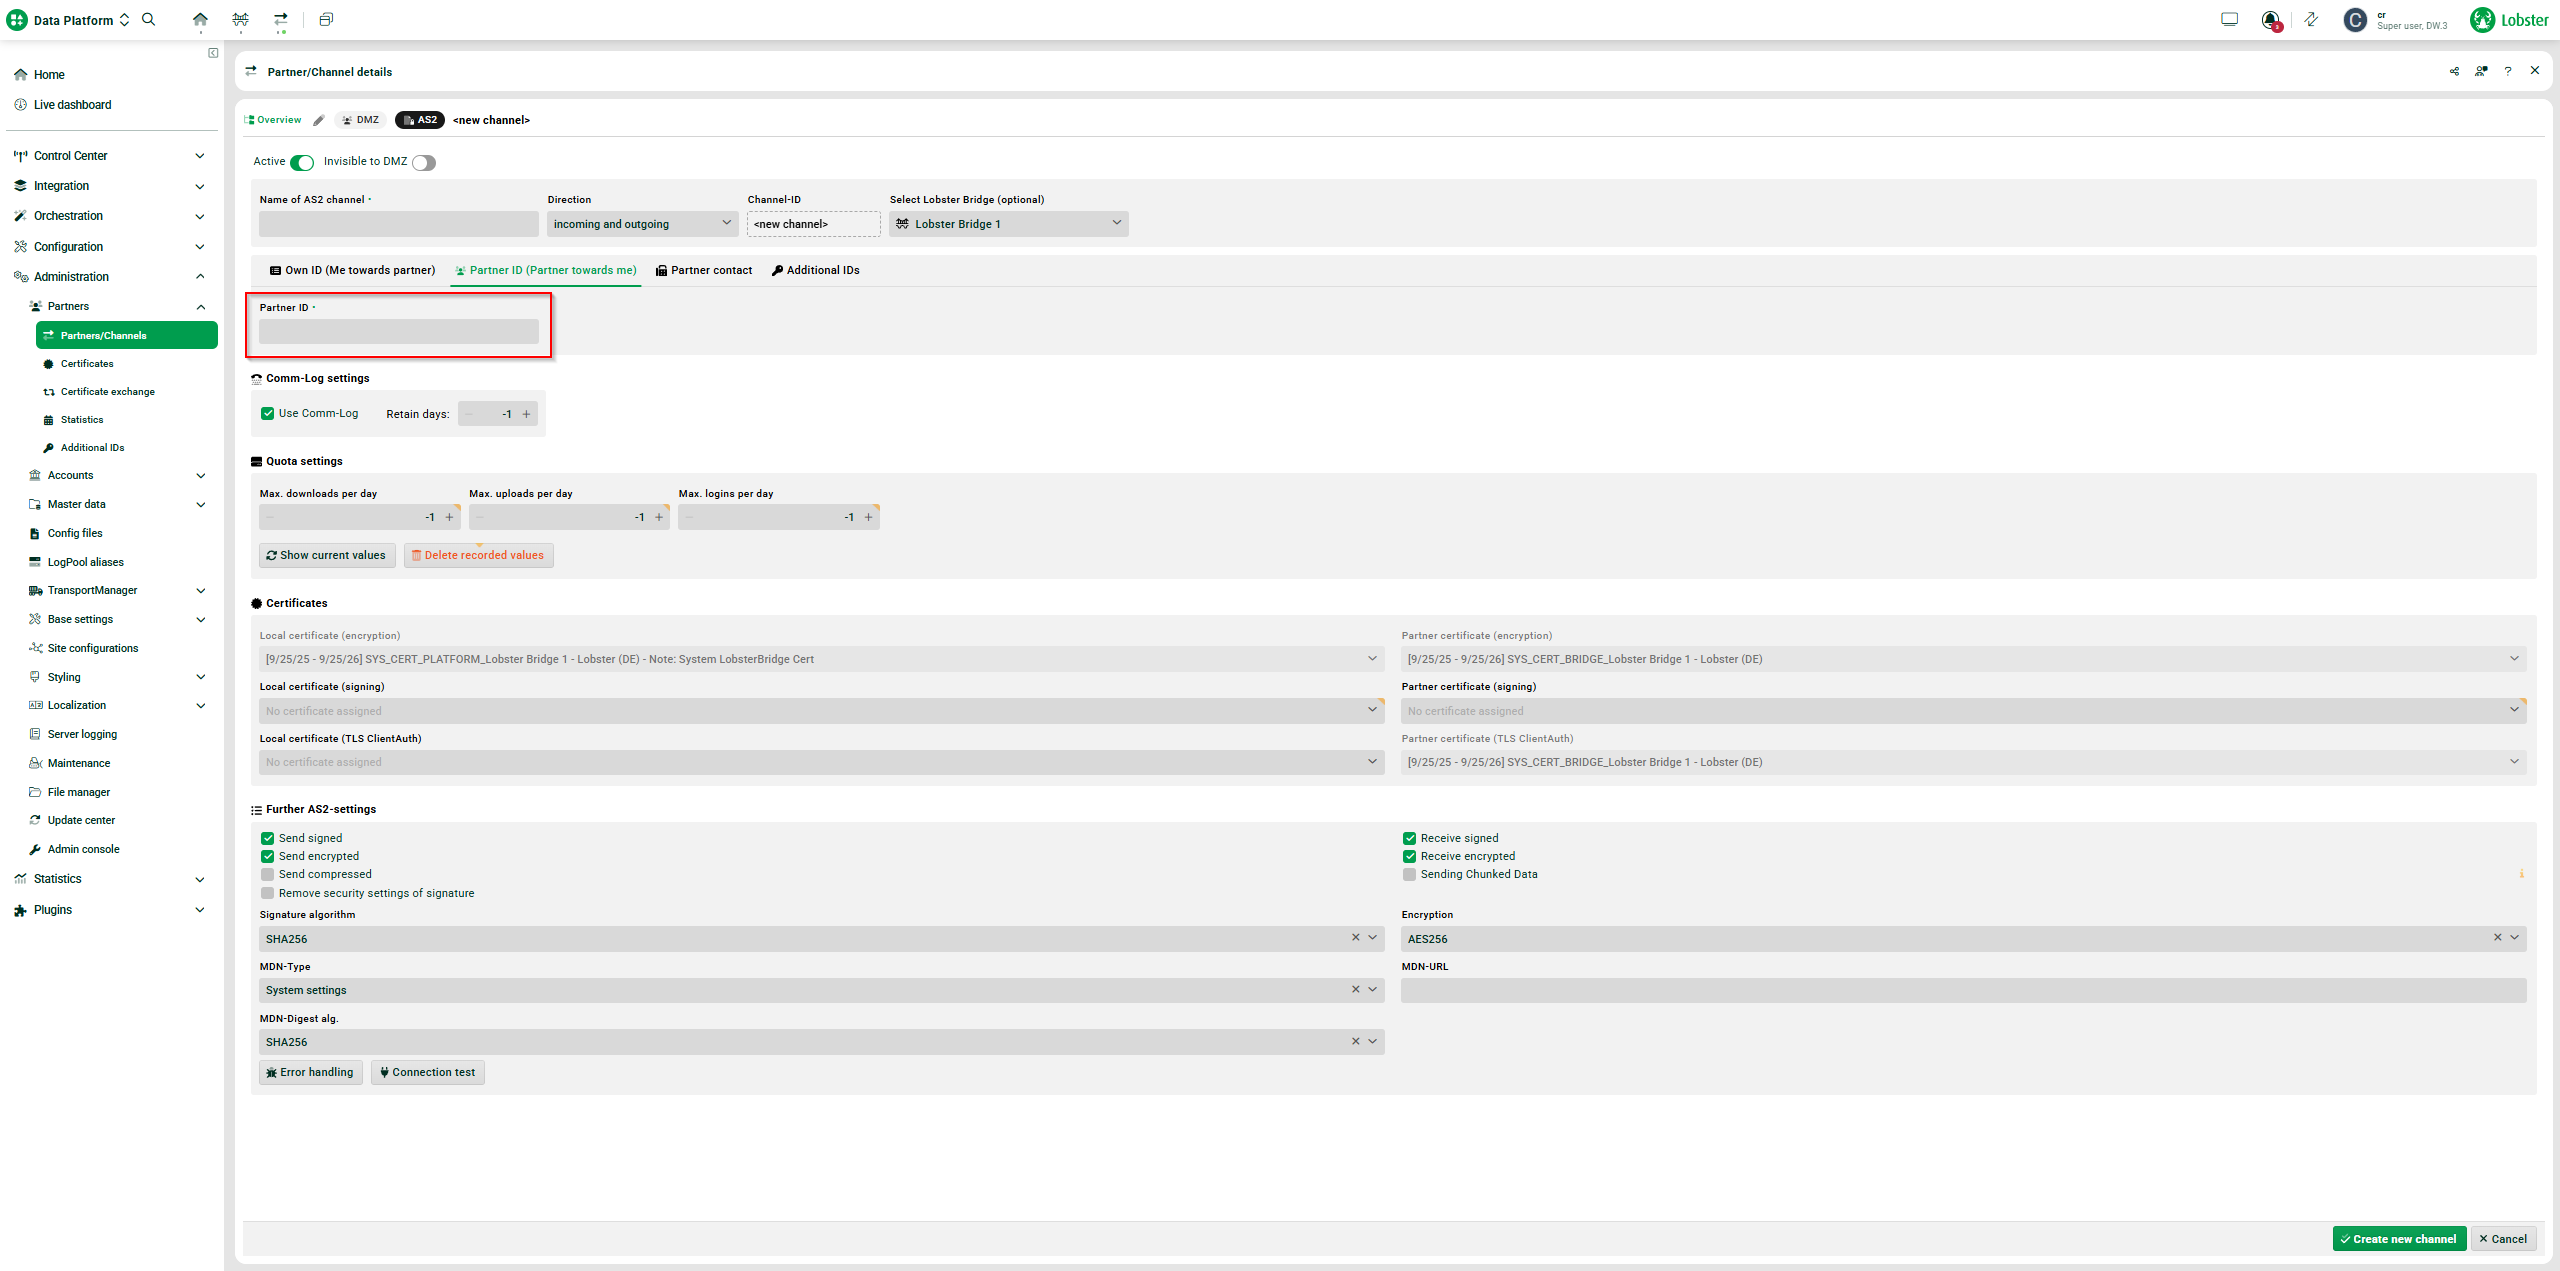Click the home icon in top toolbar

click(x=200, y=19)
